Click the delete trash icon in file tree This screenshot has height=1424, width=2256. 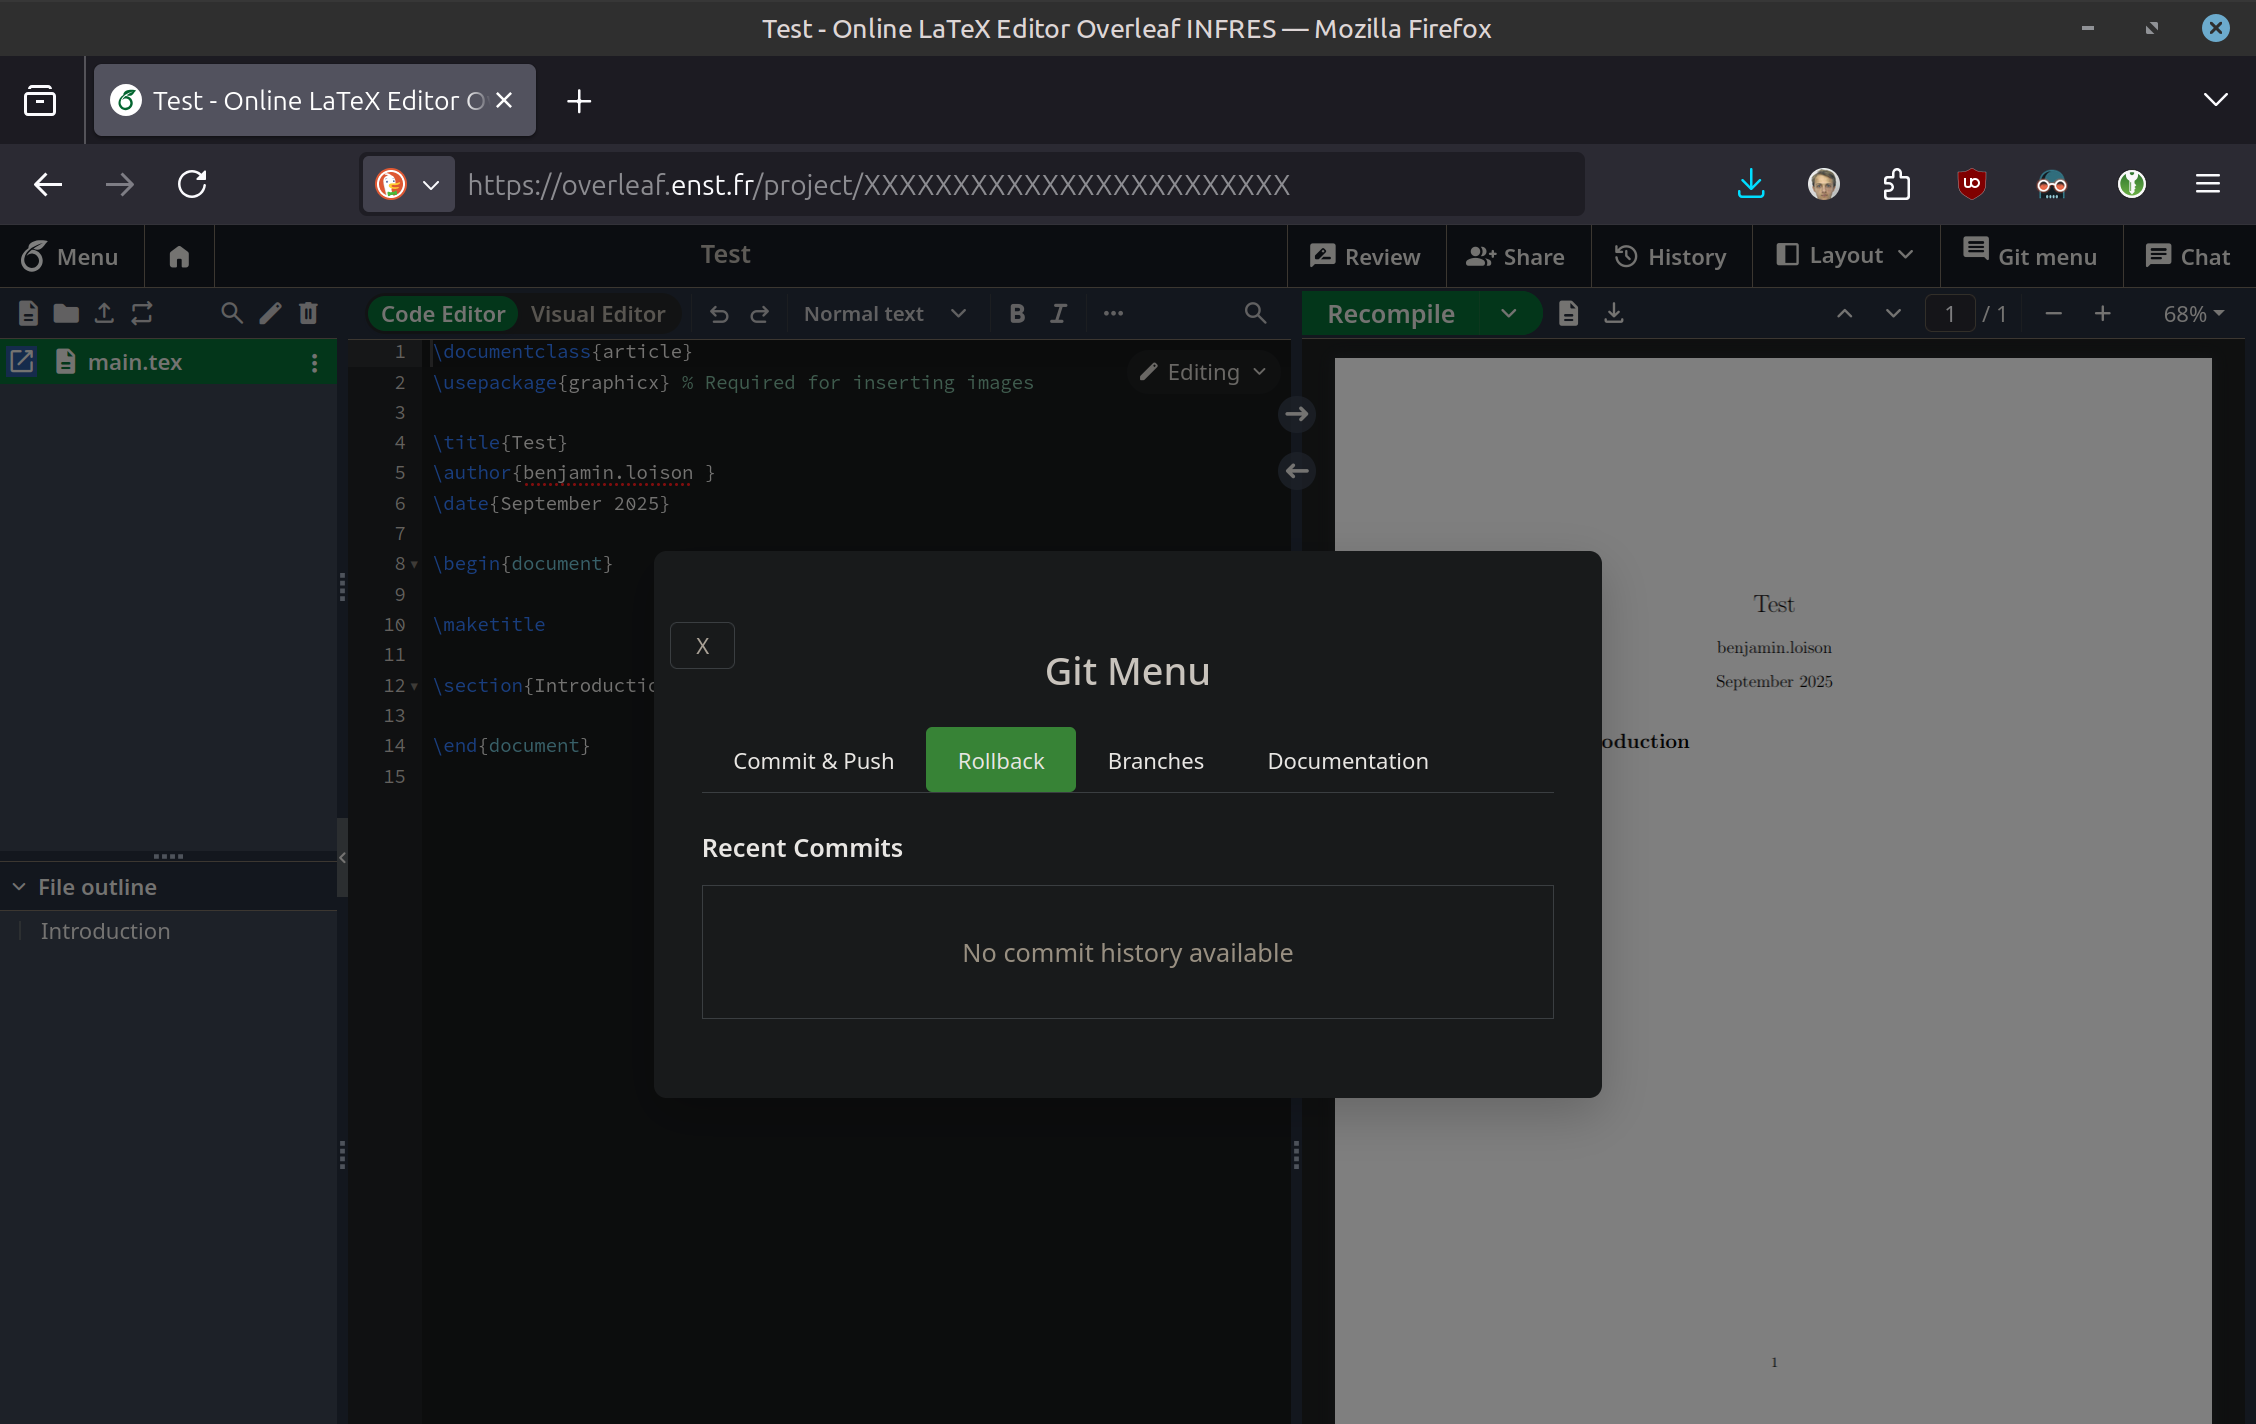[x=308, y=314]
